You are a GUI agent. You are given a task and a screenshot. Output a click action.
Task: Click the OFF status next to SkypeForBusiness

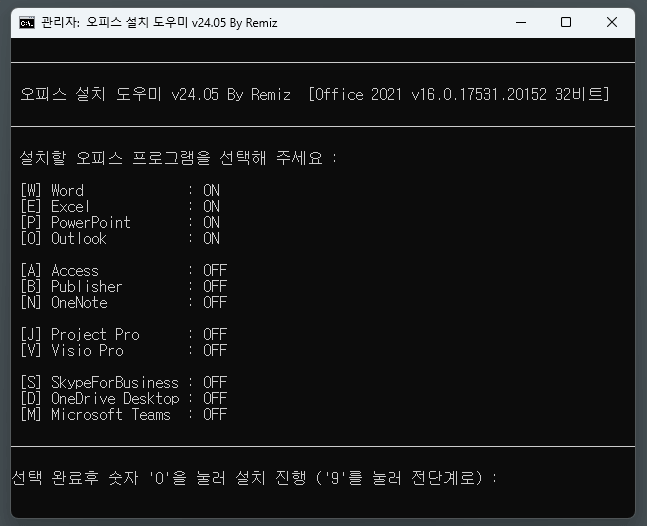tap(215, 382)
